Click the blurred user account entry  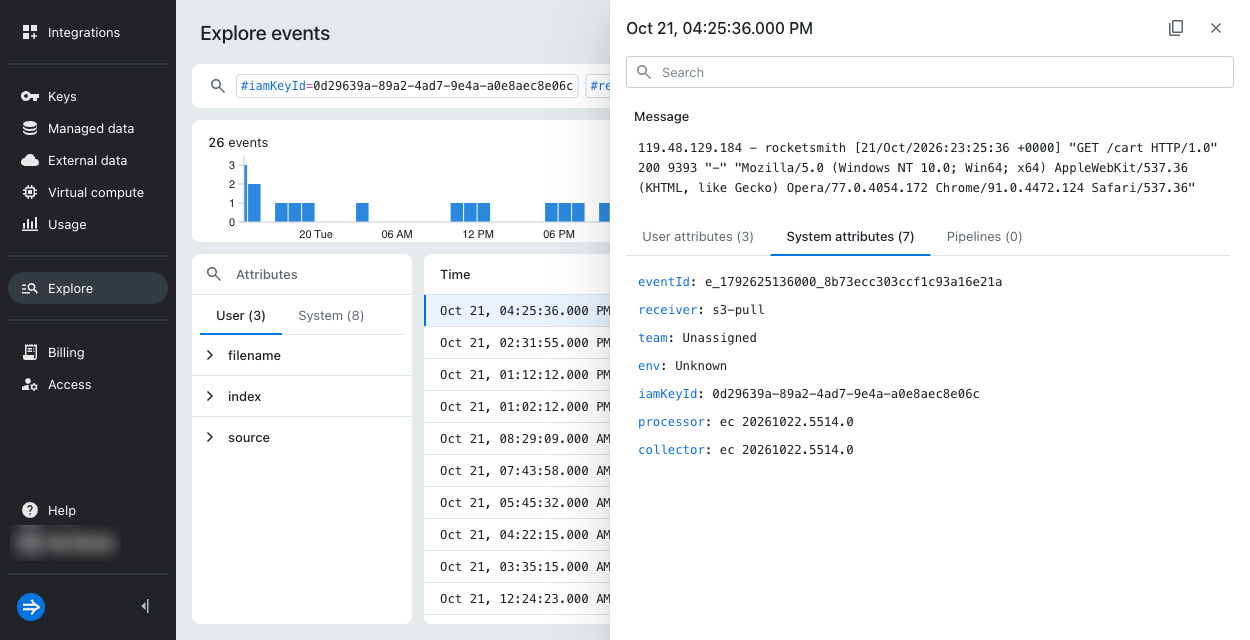pyautogui.click(x=66, y=543)
